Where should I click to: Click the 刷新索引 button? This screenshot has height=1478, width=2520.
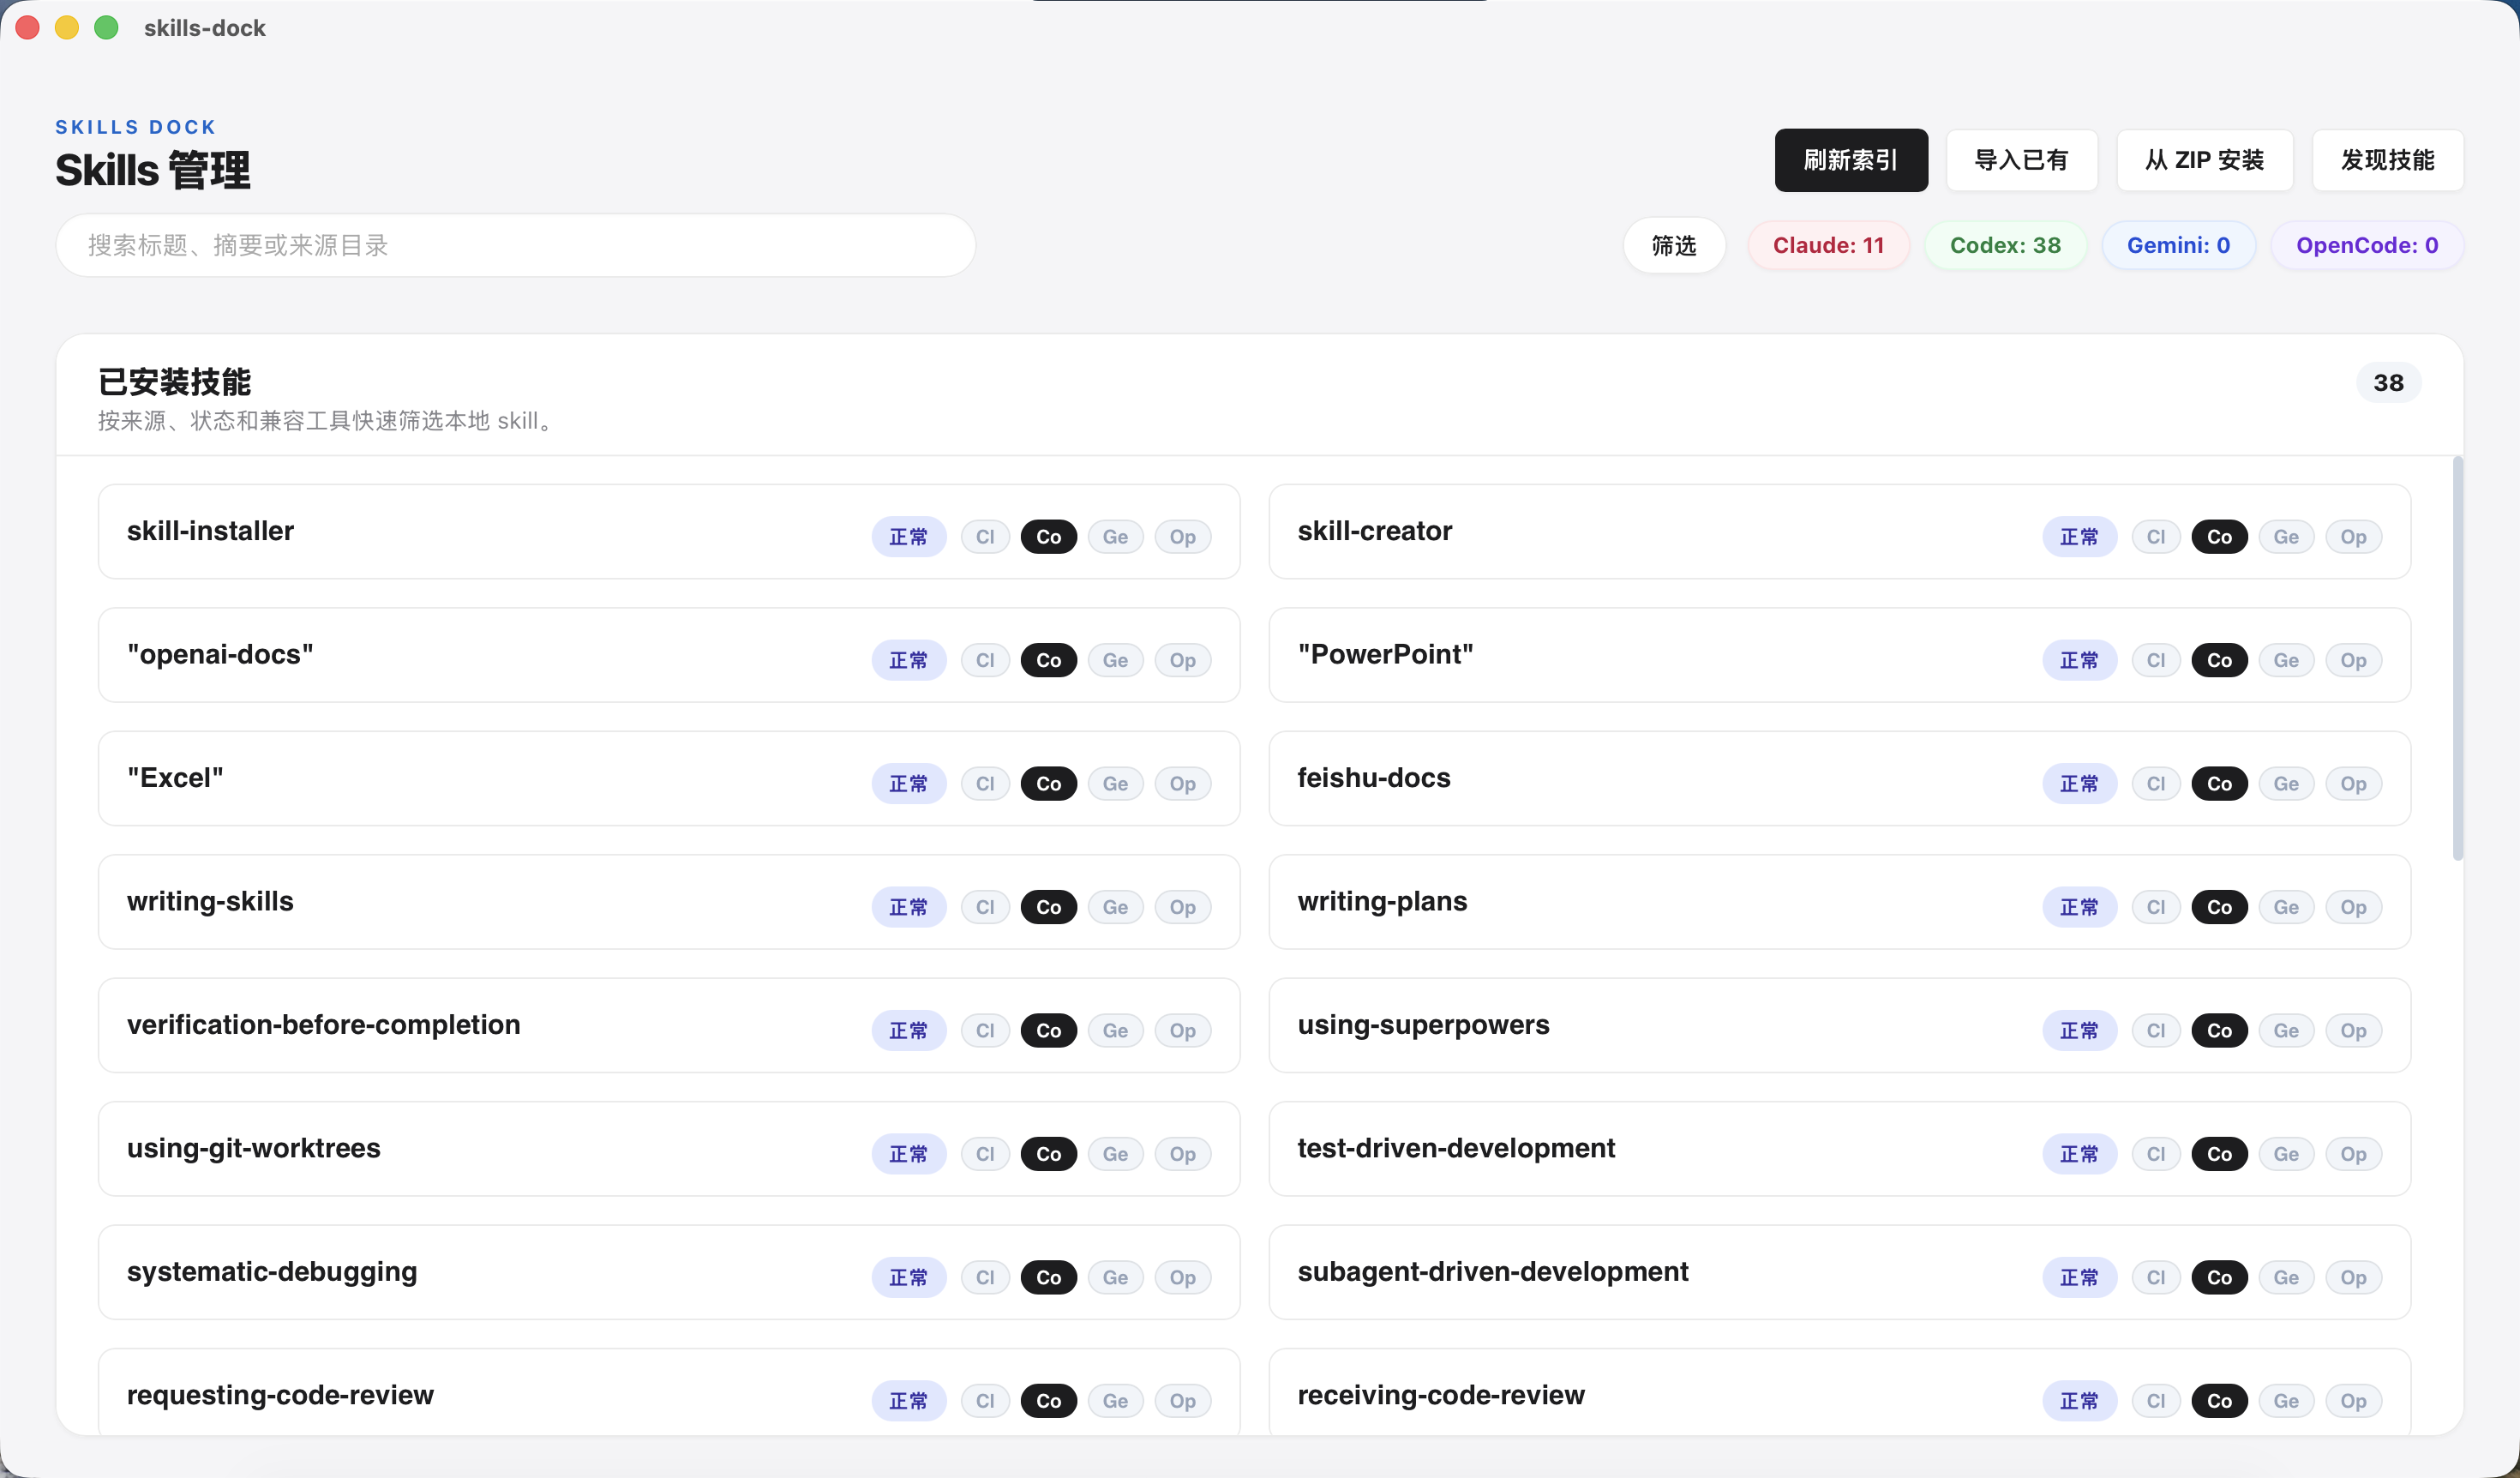click(1851, 160)
